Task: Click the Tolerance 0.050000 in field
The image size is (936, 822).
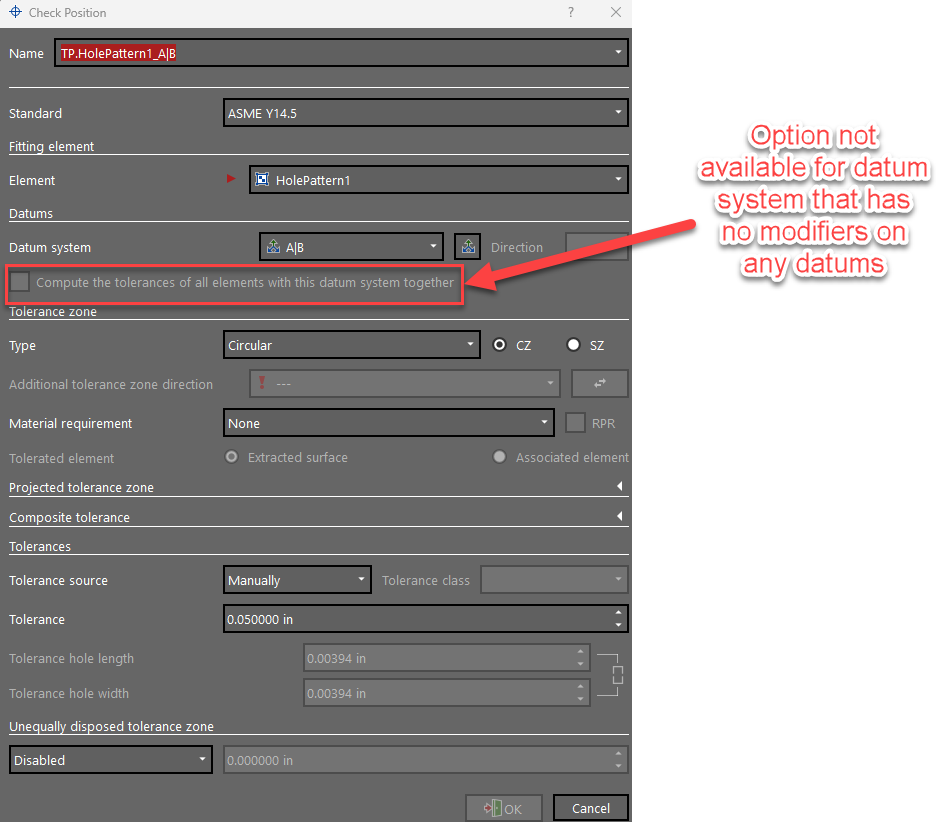Action: click(426, 619)
